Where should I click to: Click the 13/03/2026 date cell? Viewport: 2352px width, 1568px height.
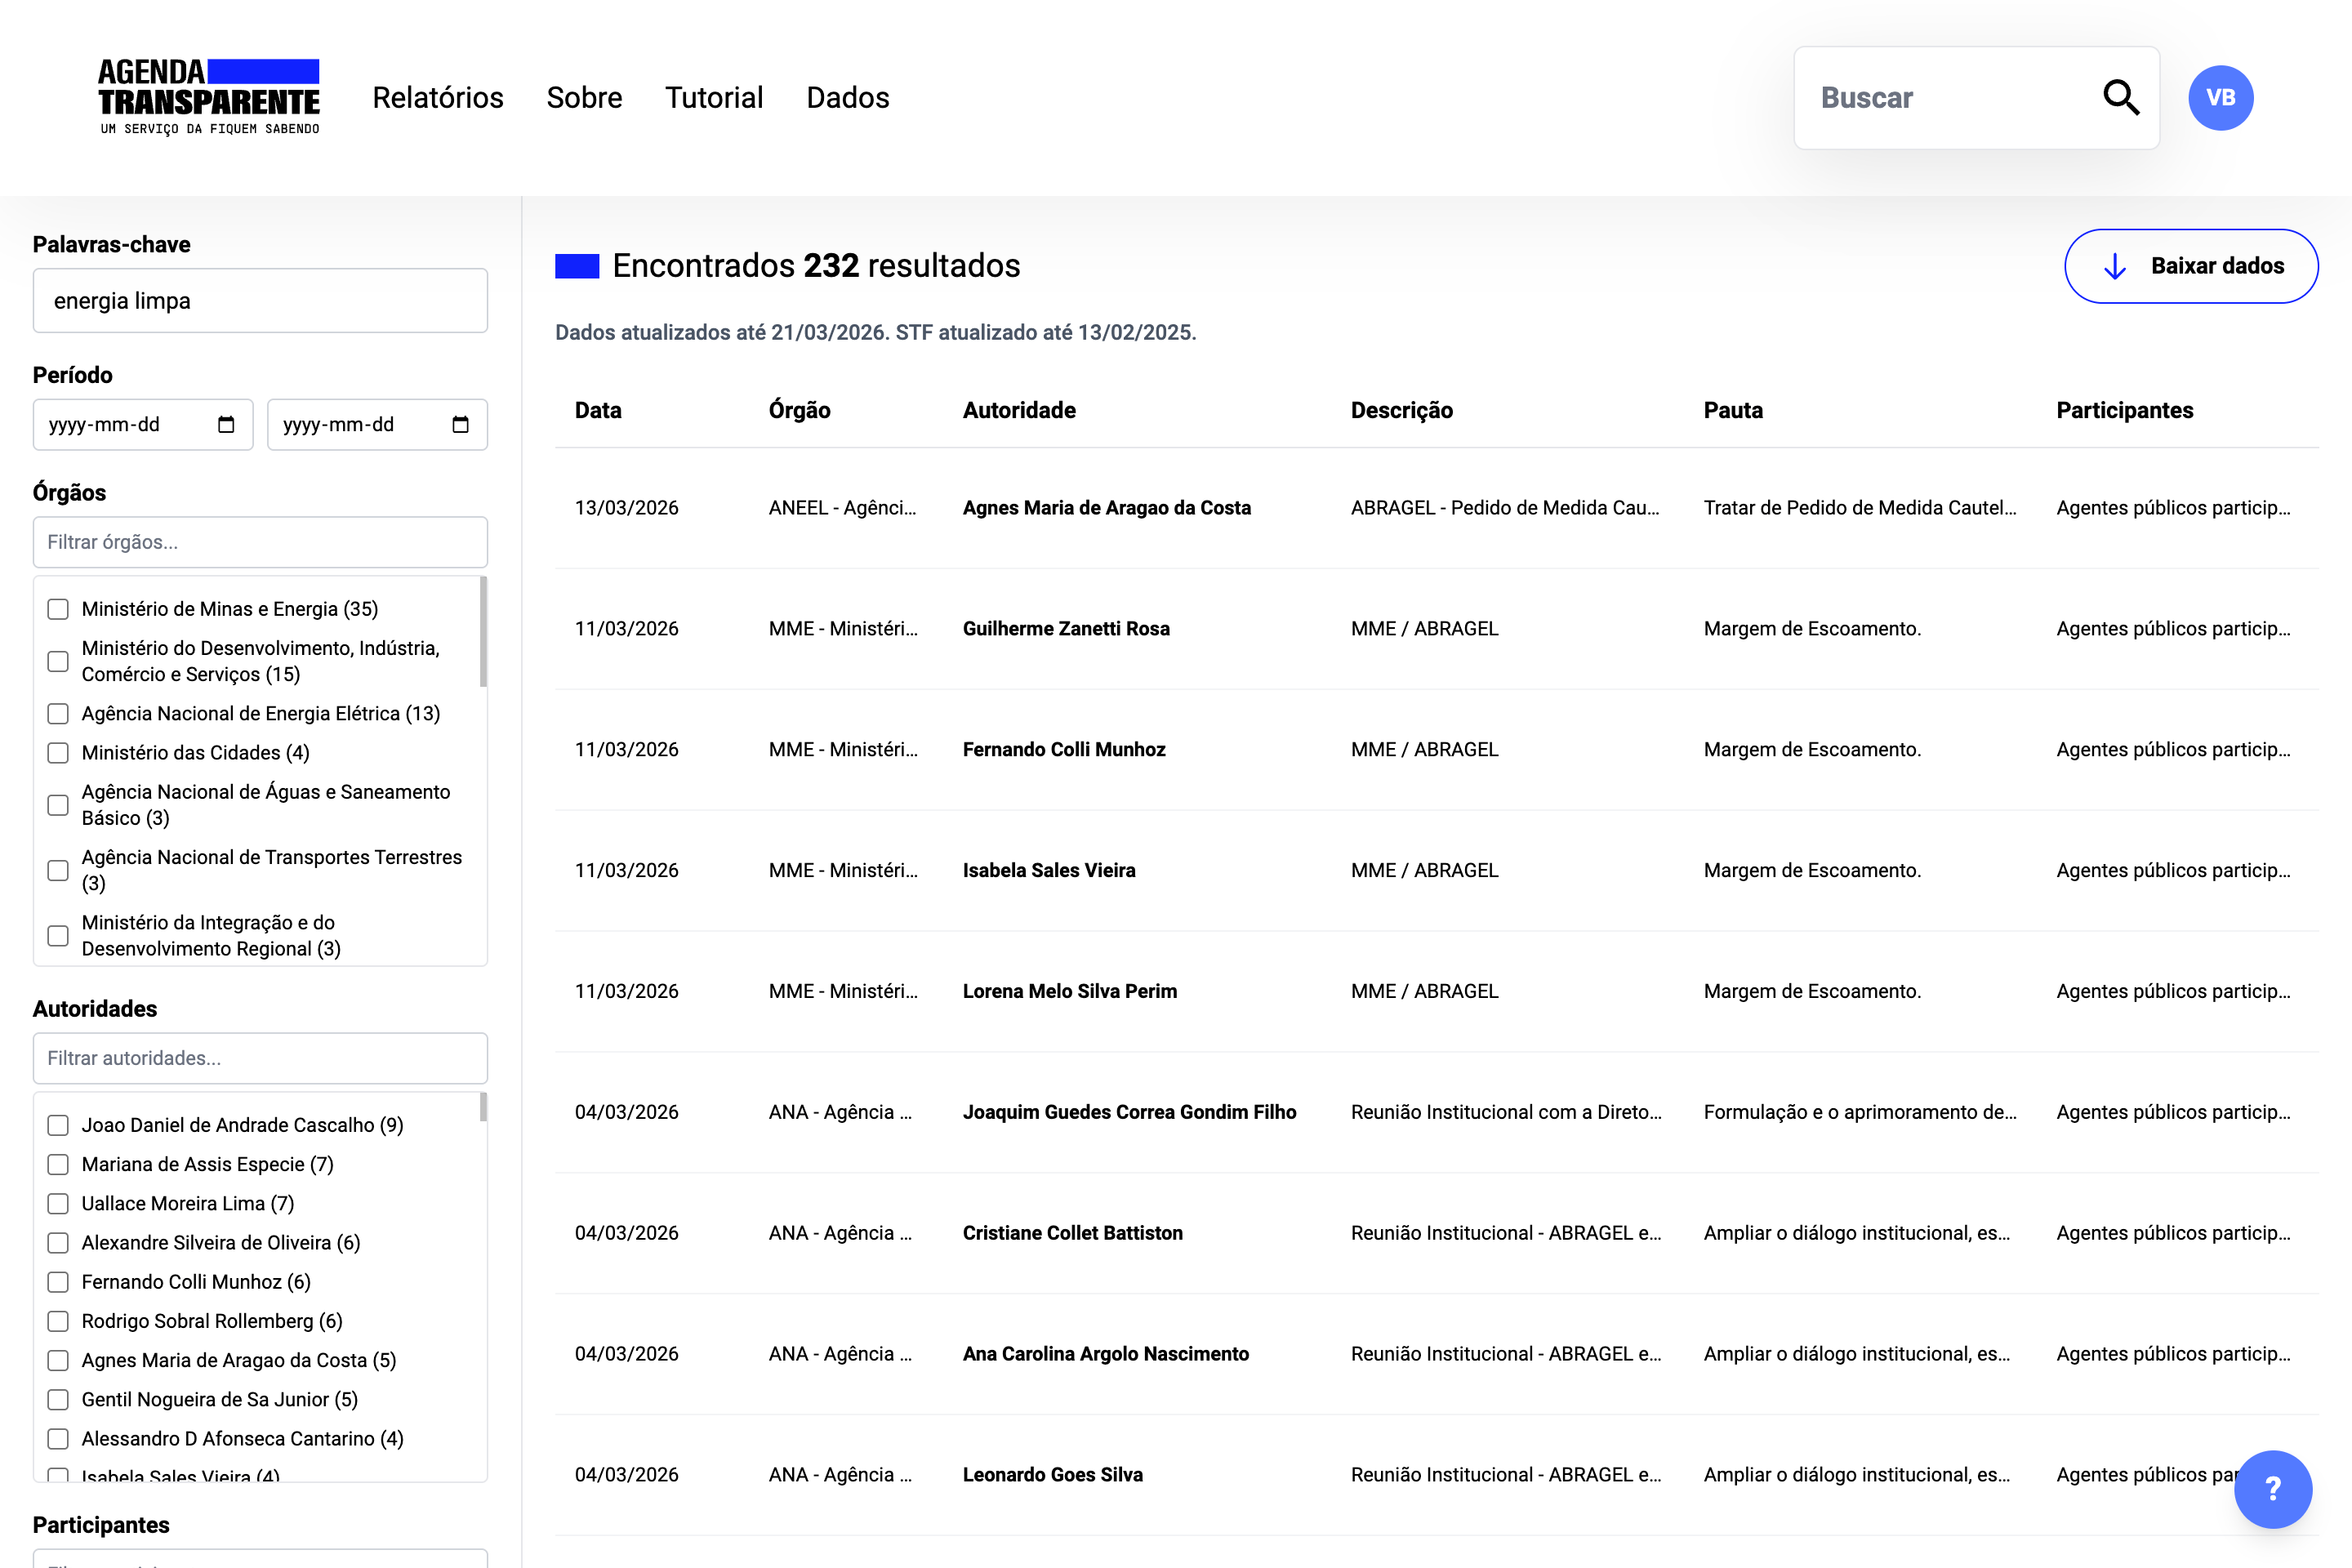click(626, 508)
